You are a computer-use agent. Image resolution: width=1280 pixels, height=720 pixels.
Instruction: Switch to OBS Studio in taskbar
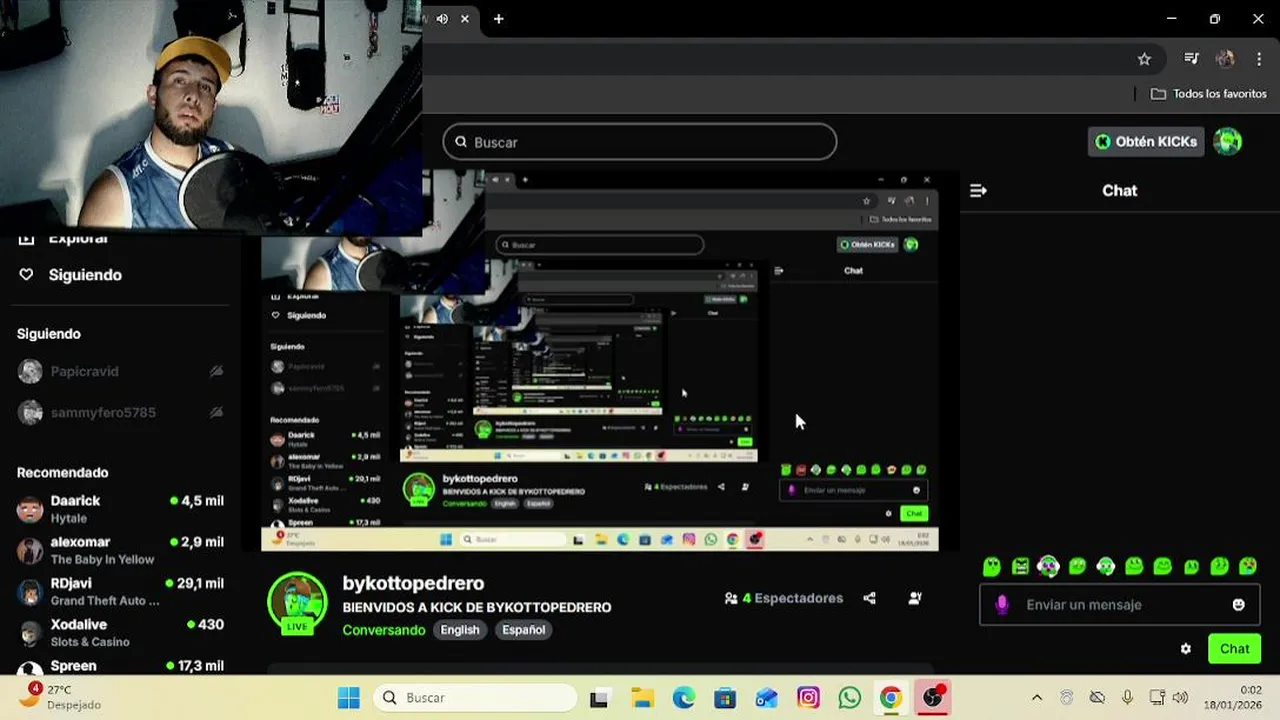pos(933,698)
